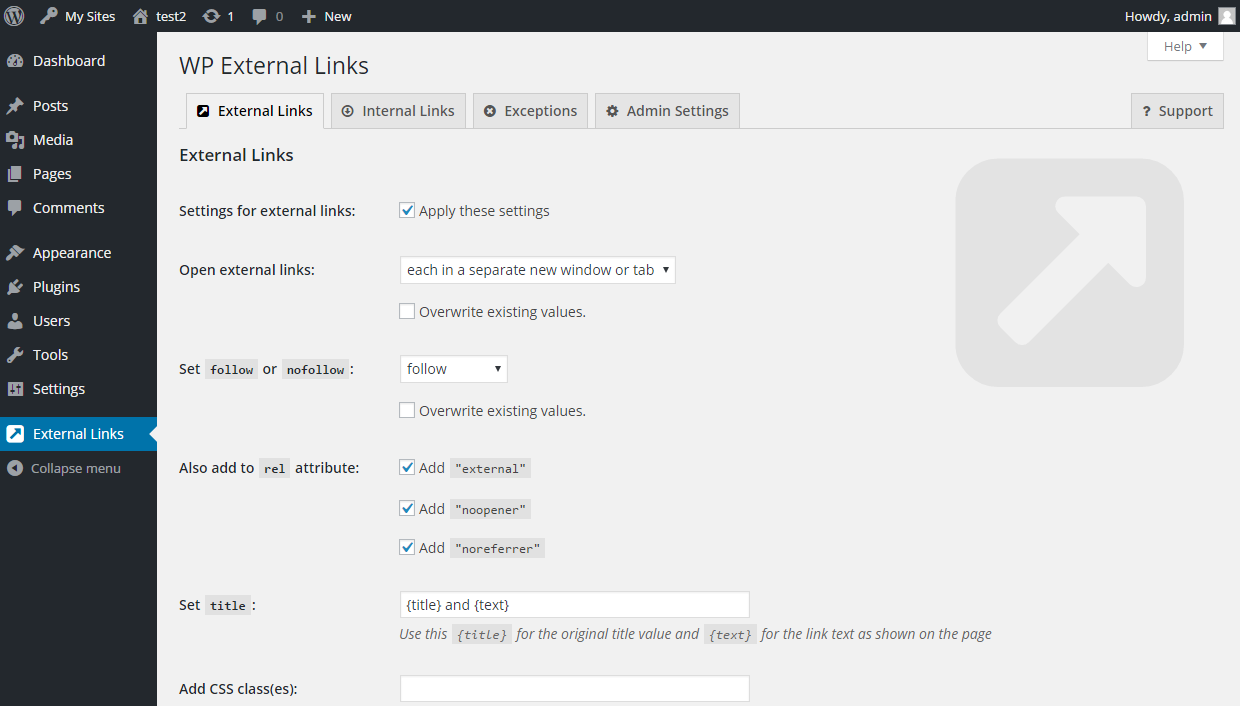Click the Support button

tap(1177, 111)
